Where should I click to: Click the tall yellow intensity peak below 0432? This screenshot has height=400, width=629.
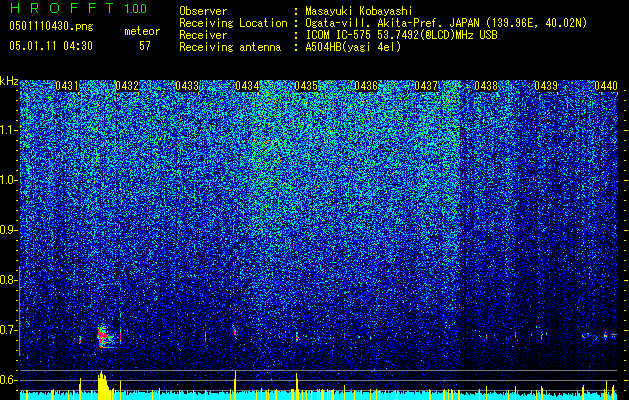click(x=103, y=386)
